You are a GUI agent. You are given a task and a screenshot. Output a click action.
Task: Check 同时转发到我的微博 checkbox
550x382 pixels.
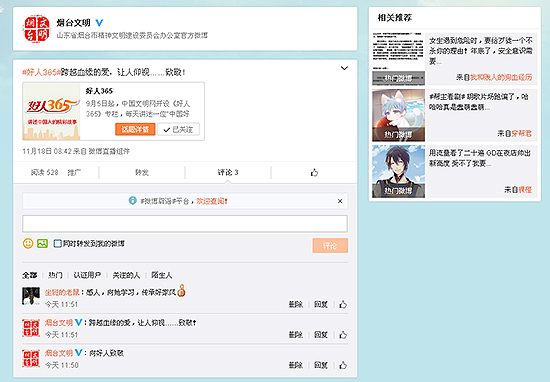click(57, 243)
